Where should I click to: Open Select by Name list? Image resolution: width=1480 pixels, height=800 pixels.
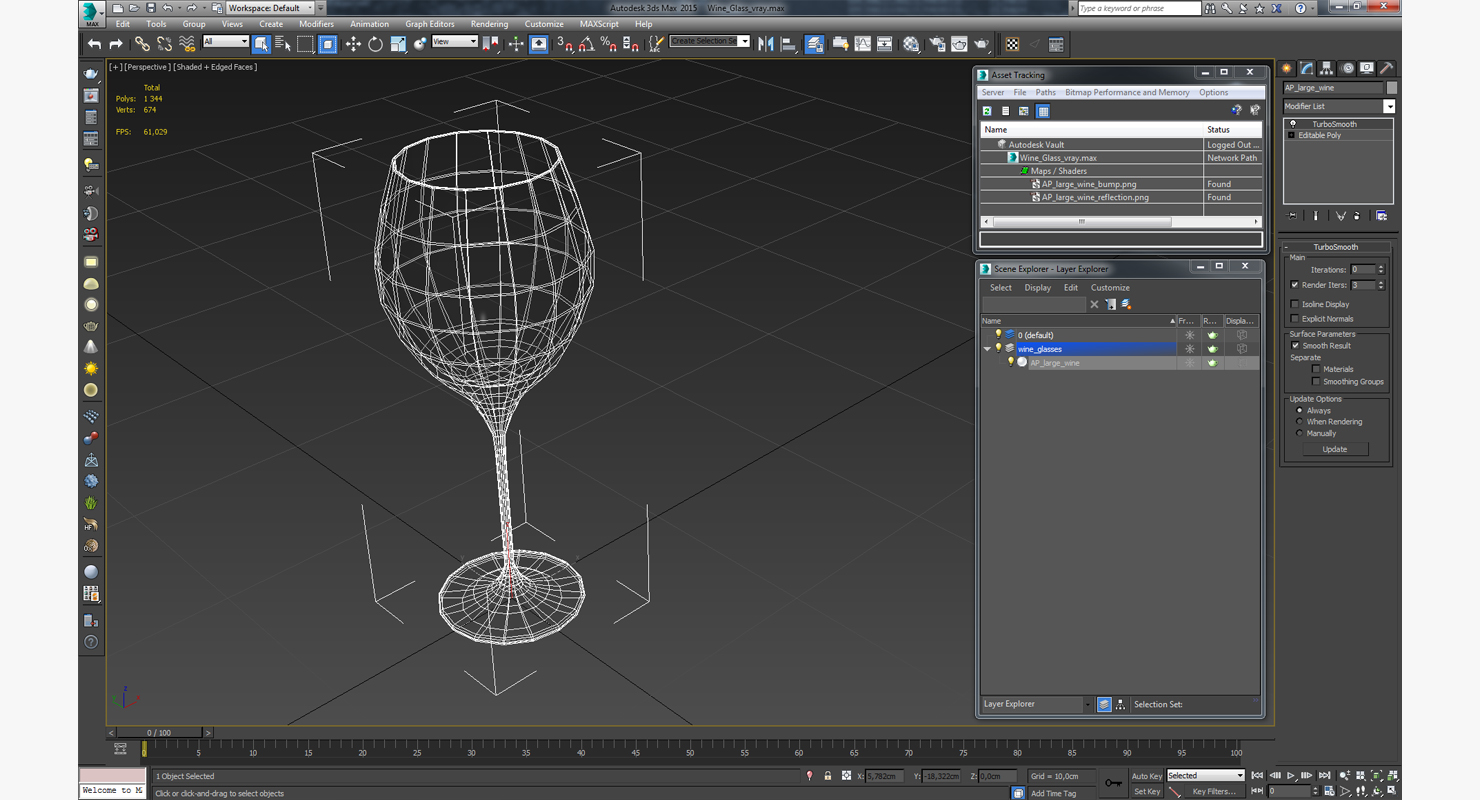(x=282, y=44)
